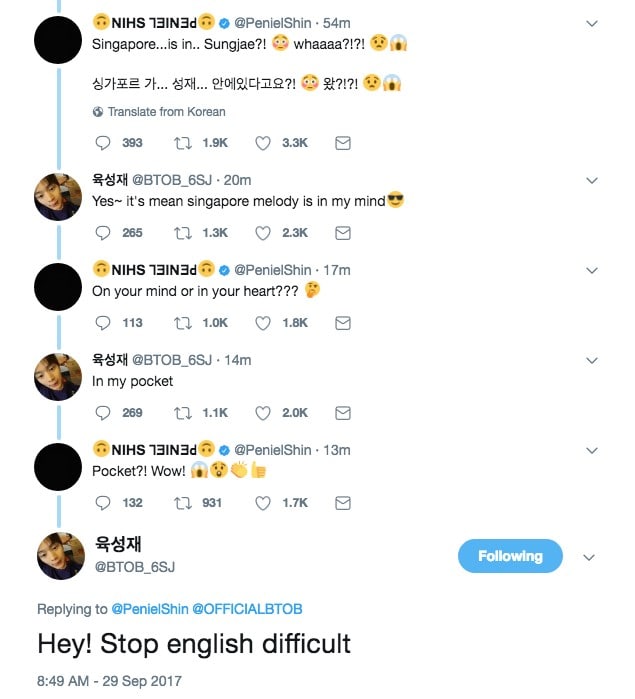The image size is (635, 699).
Task: Click @BTOB_6SJ handle on 'In my pocket' tweet
Action: pyautogui.click(x=172, y=360)
